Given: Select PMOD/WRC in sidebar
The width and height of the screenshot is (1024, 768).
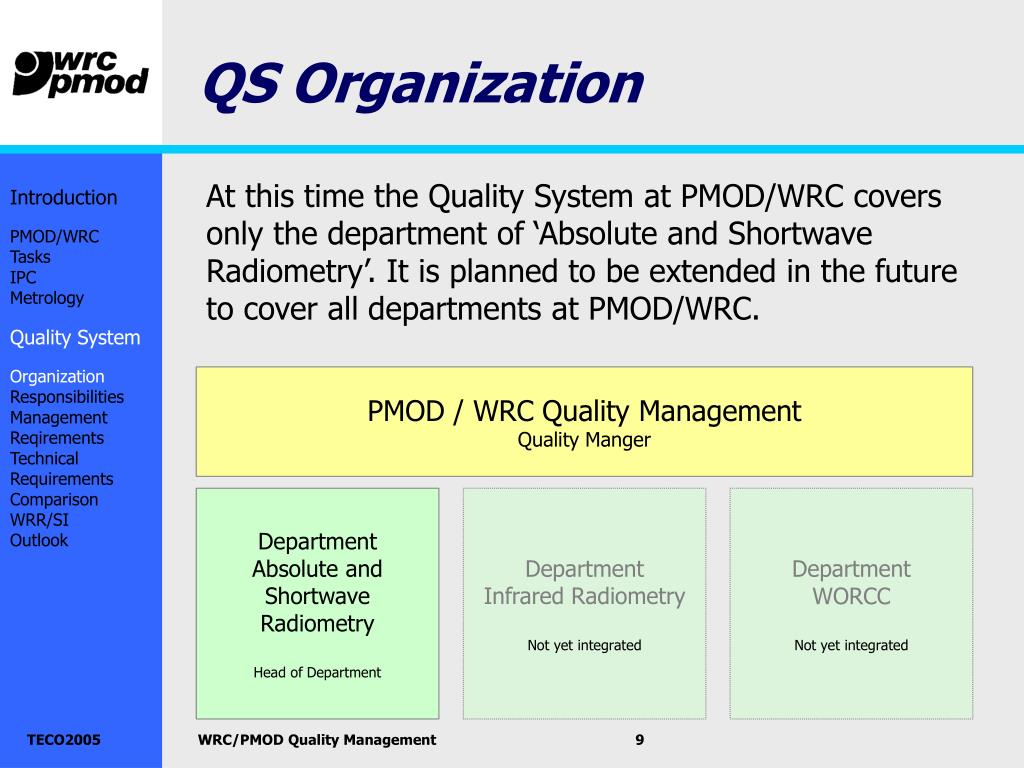Looking at the screenshot, I should (x=54, y=236).
